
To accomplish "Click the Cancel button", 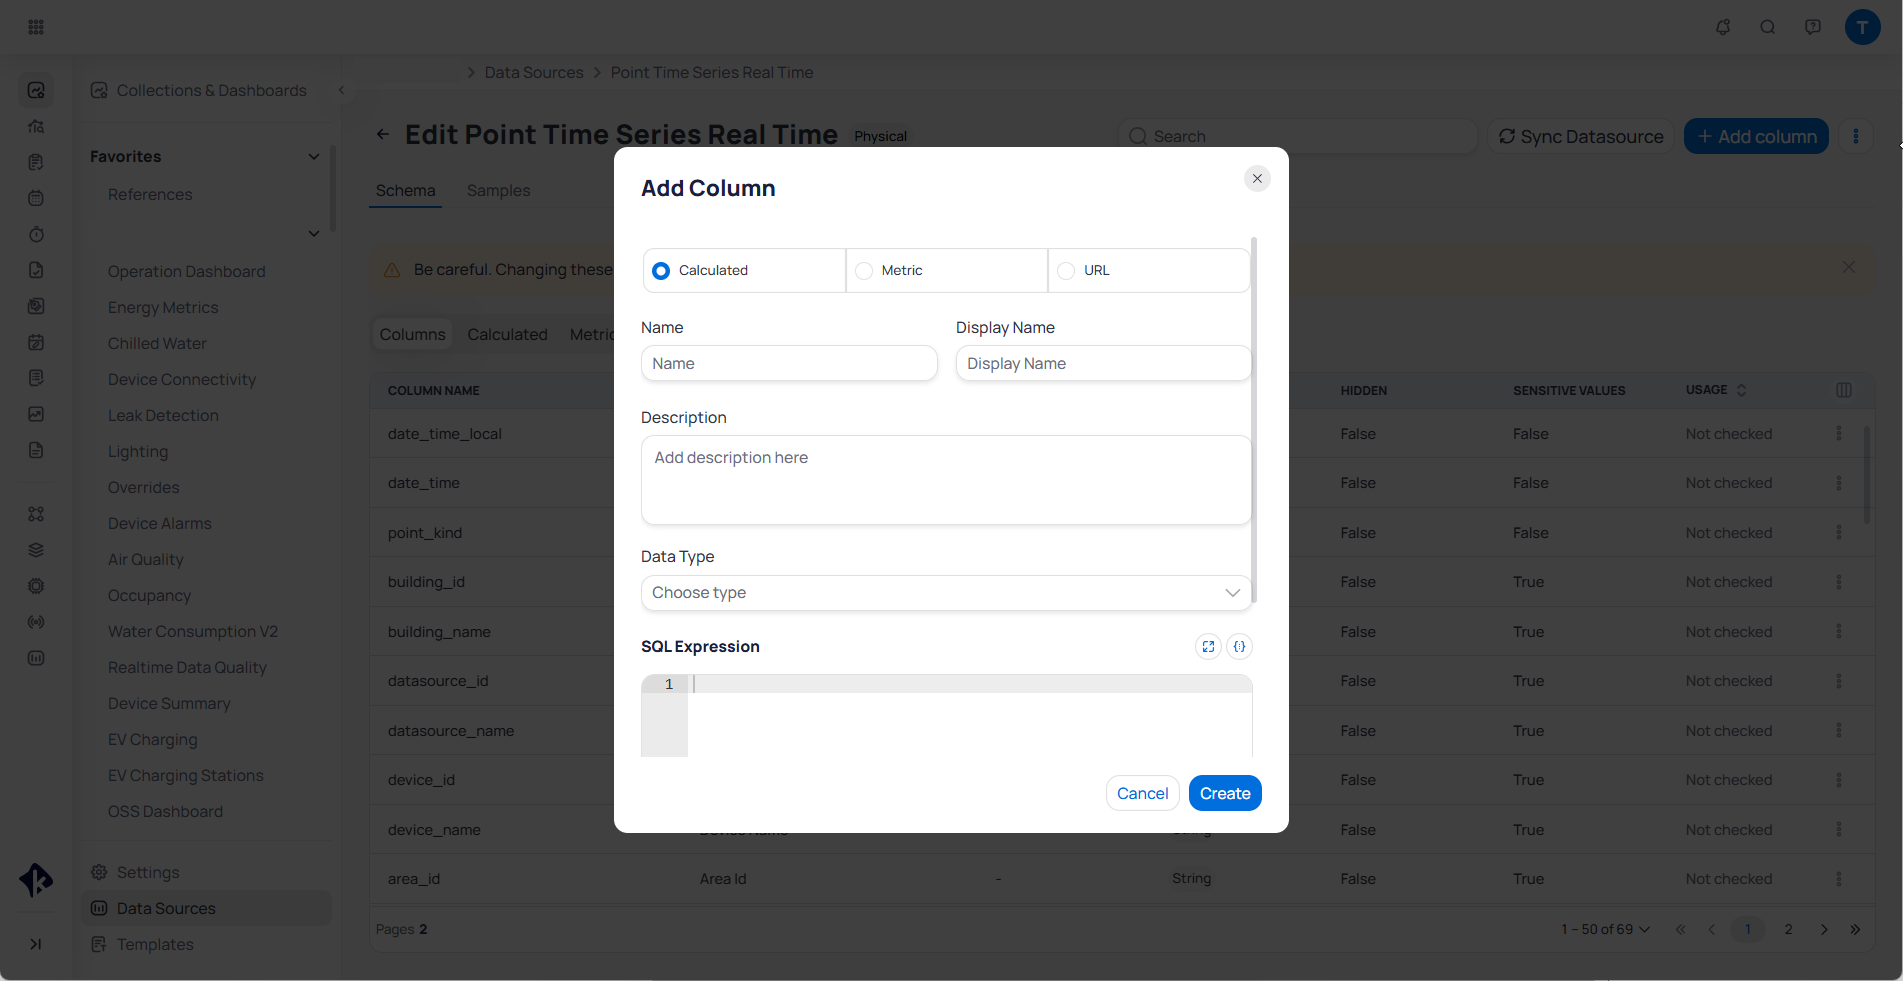I will click(x=1142, y=793).
